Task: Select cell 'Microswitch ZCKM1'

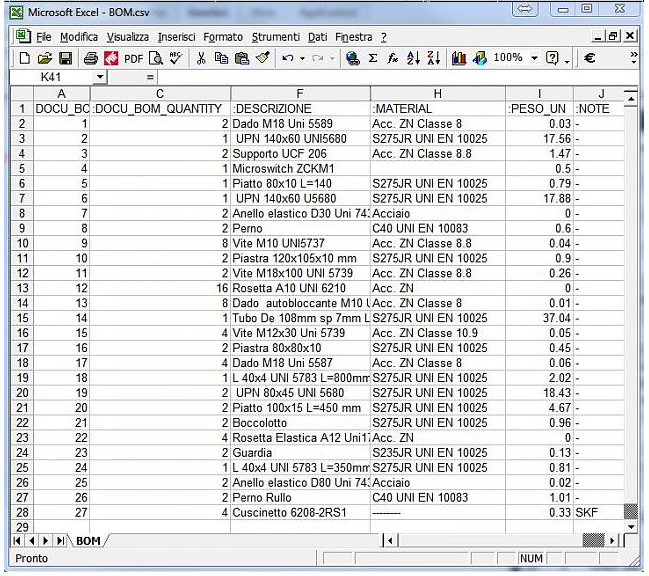Action: [x=300, y=169]
